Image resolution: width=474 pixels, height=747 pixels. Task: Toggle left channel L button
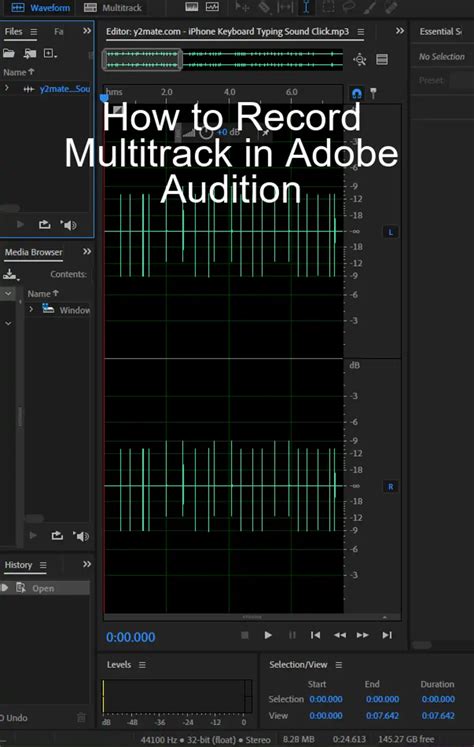pos(391,232)
